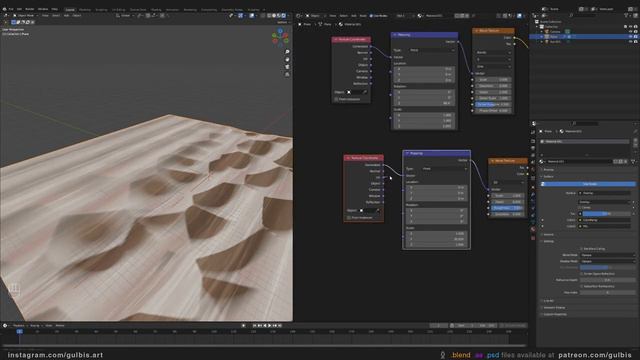Enable Screen Space Refraction checkbox
This screenshot has width=640, height=360.
coord(582,274)
